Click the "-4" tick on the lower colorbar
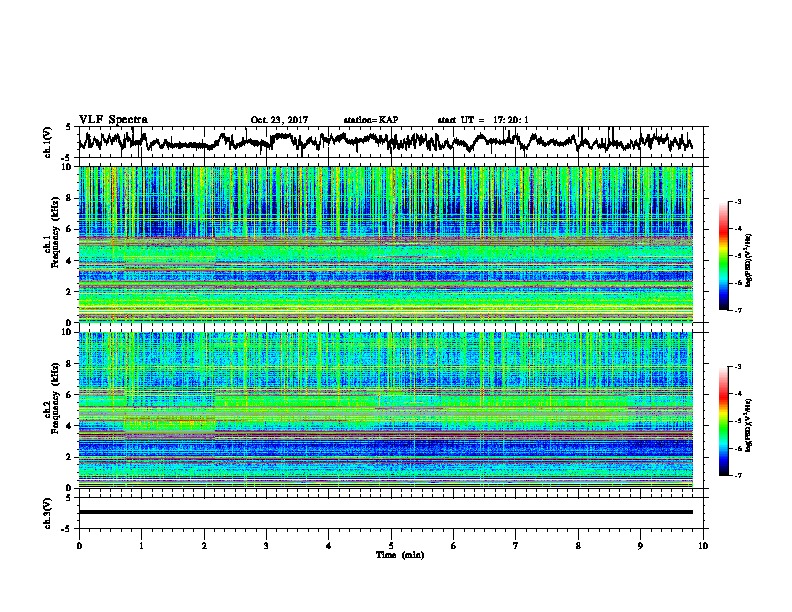 (737, 394)
